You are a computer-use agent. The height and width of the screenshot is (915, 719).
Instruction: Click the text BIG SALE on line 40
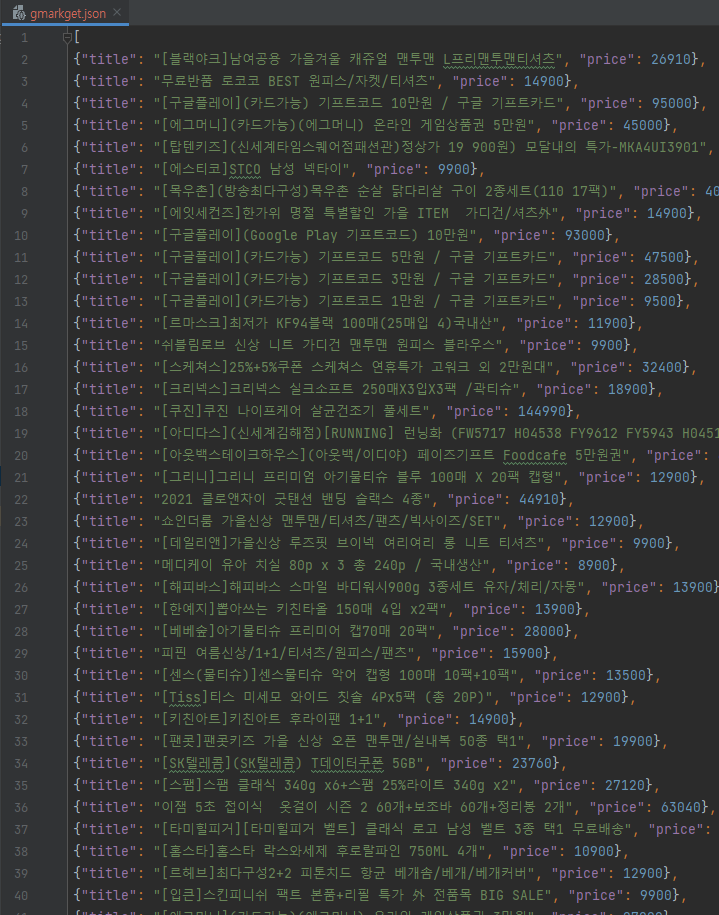512,895
